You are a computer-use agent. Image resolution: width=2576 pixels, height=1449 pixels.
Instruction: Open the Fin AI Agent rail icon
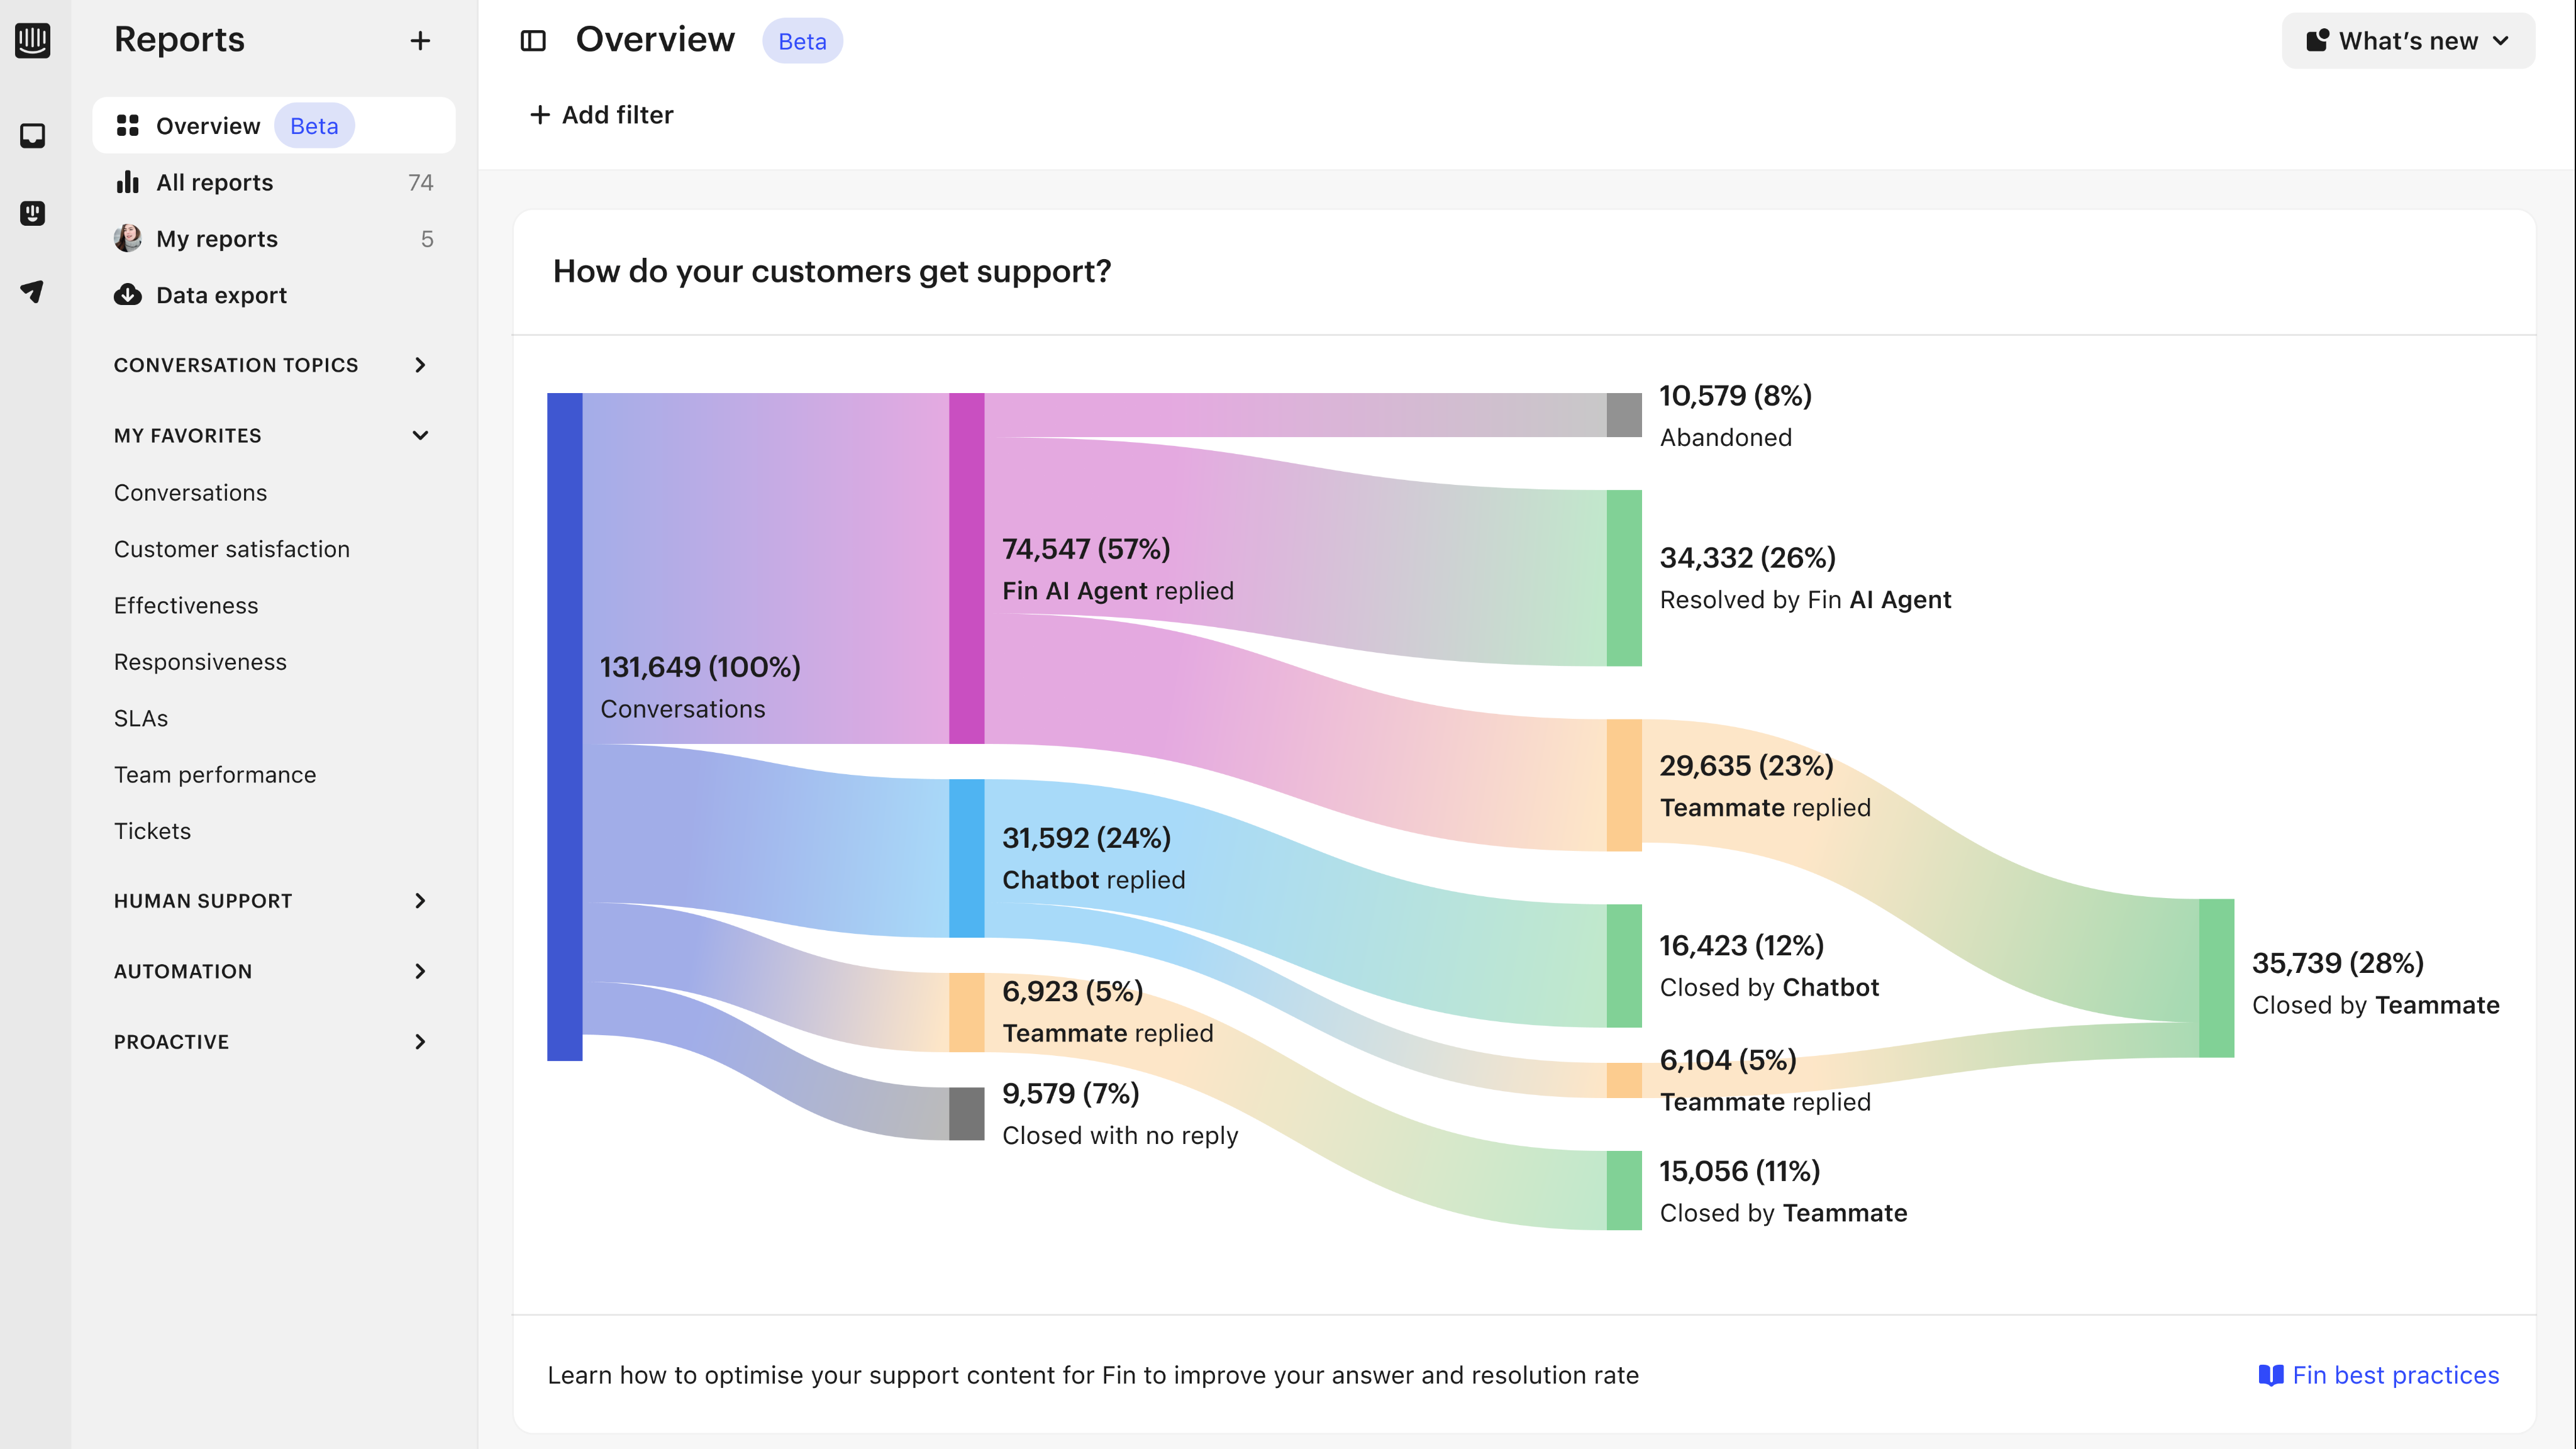tap(33, 213)
